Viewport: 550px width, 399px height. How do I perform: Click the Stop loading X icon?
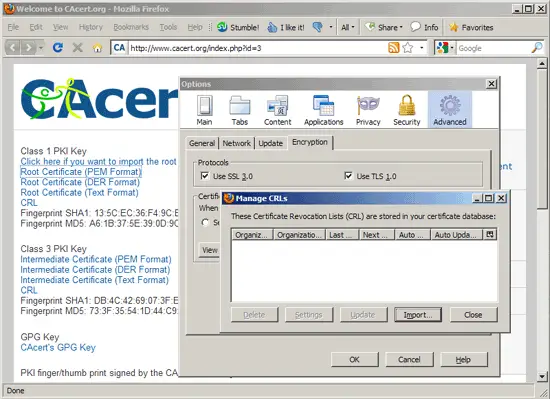point(78,47)
